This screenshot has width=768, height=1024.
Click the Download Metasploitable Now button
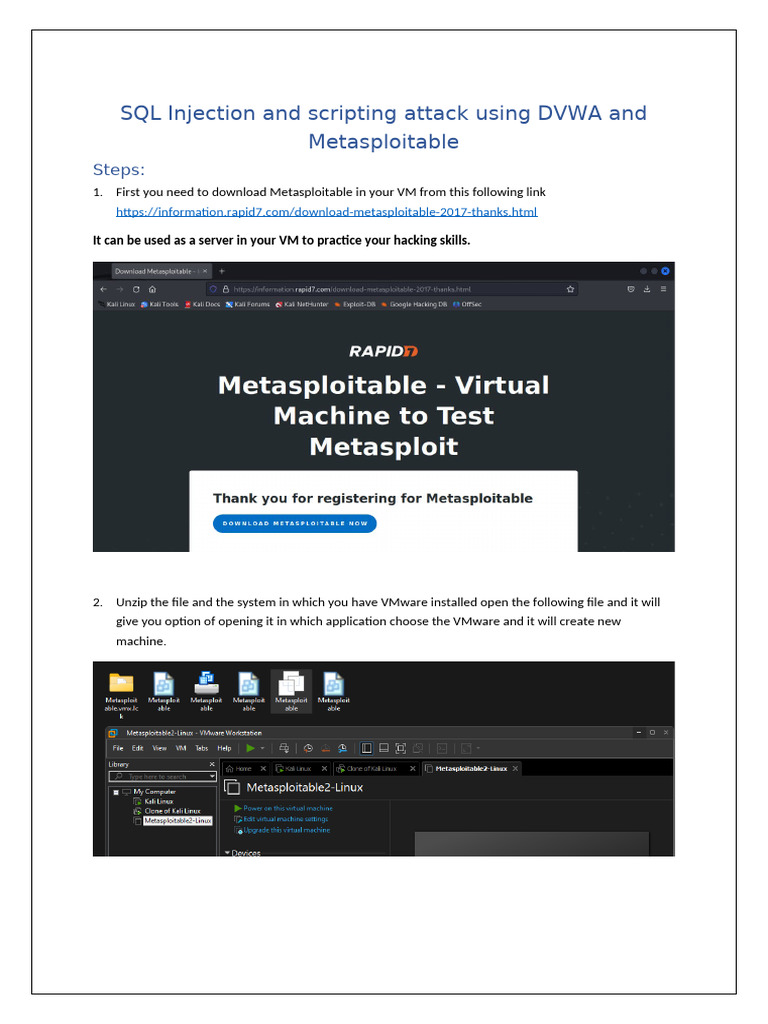coord(295,523)
